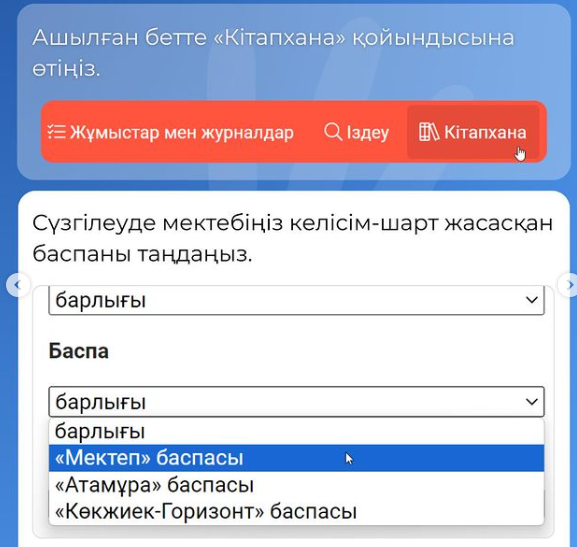The width and height of the screenshot is (577, 547).
Task: Open the upper барлығы combo box
Action: pyautogui.click(x=296, y=300)
